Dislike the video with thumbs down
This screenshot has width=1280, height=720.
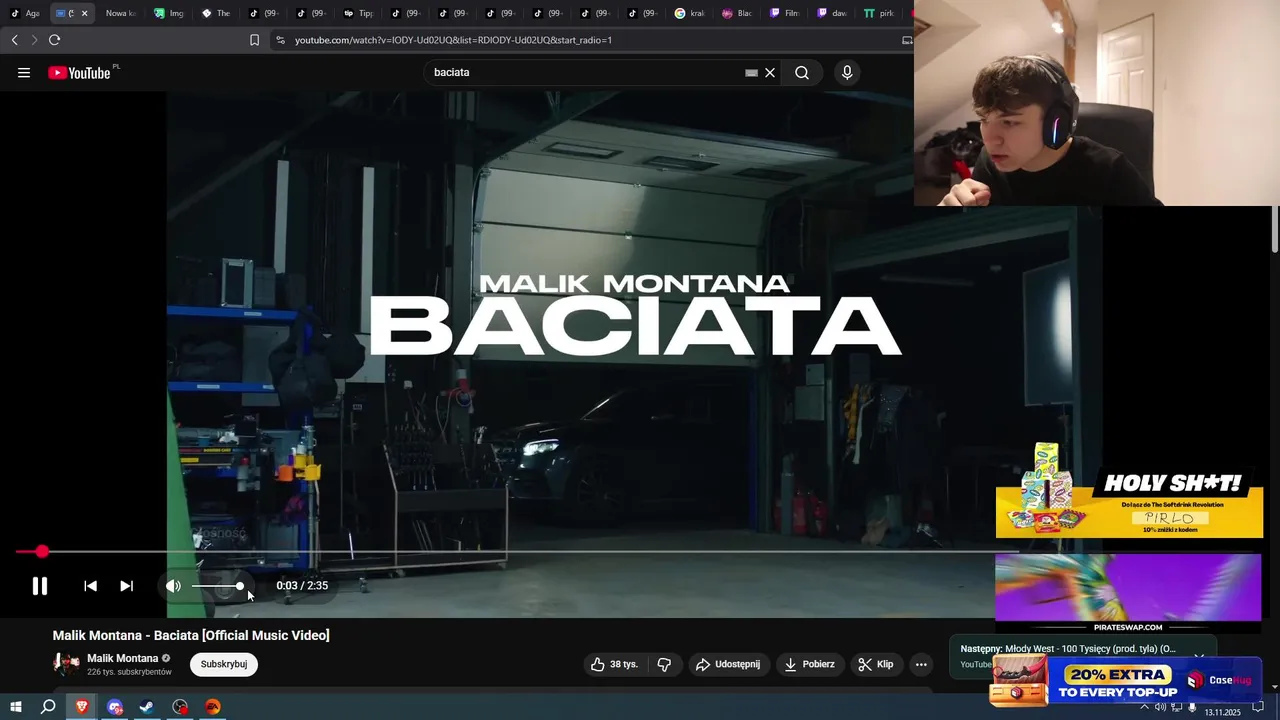tap(664, 664)
